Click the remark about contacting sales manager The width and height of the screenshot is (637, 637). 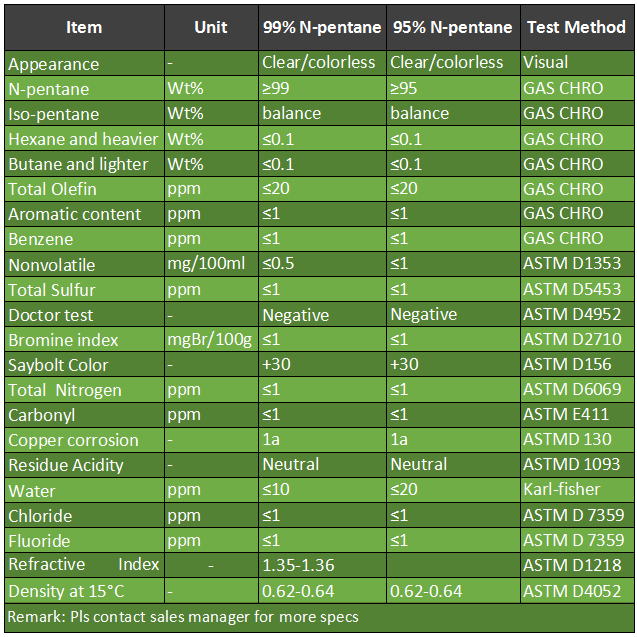tap(183, 616)
